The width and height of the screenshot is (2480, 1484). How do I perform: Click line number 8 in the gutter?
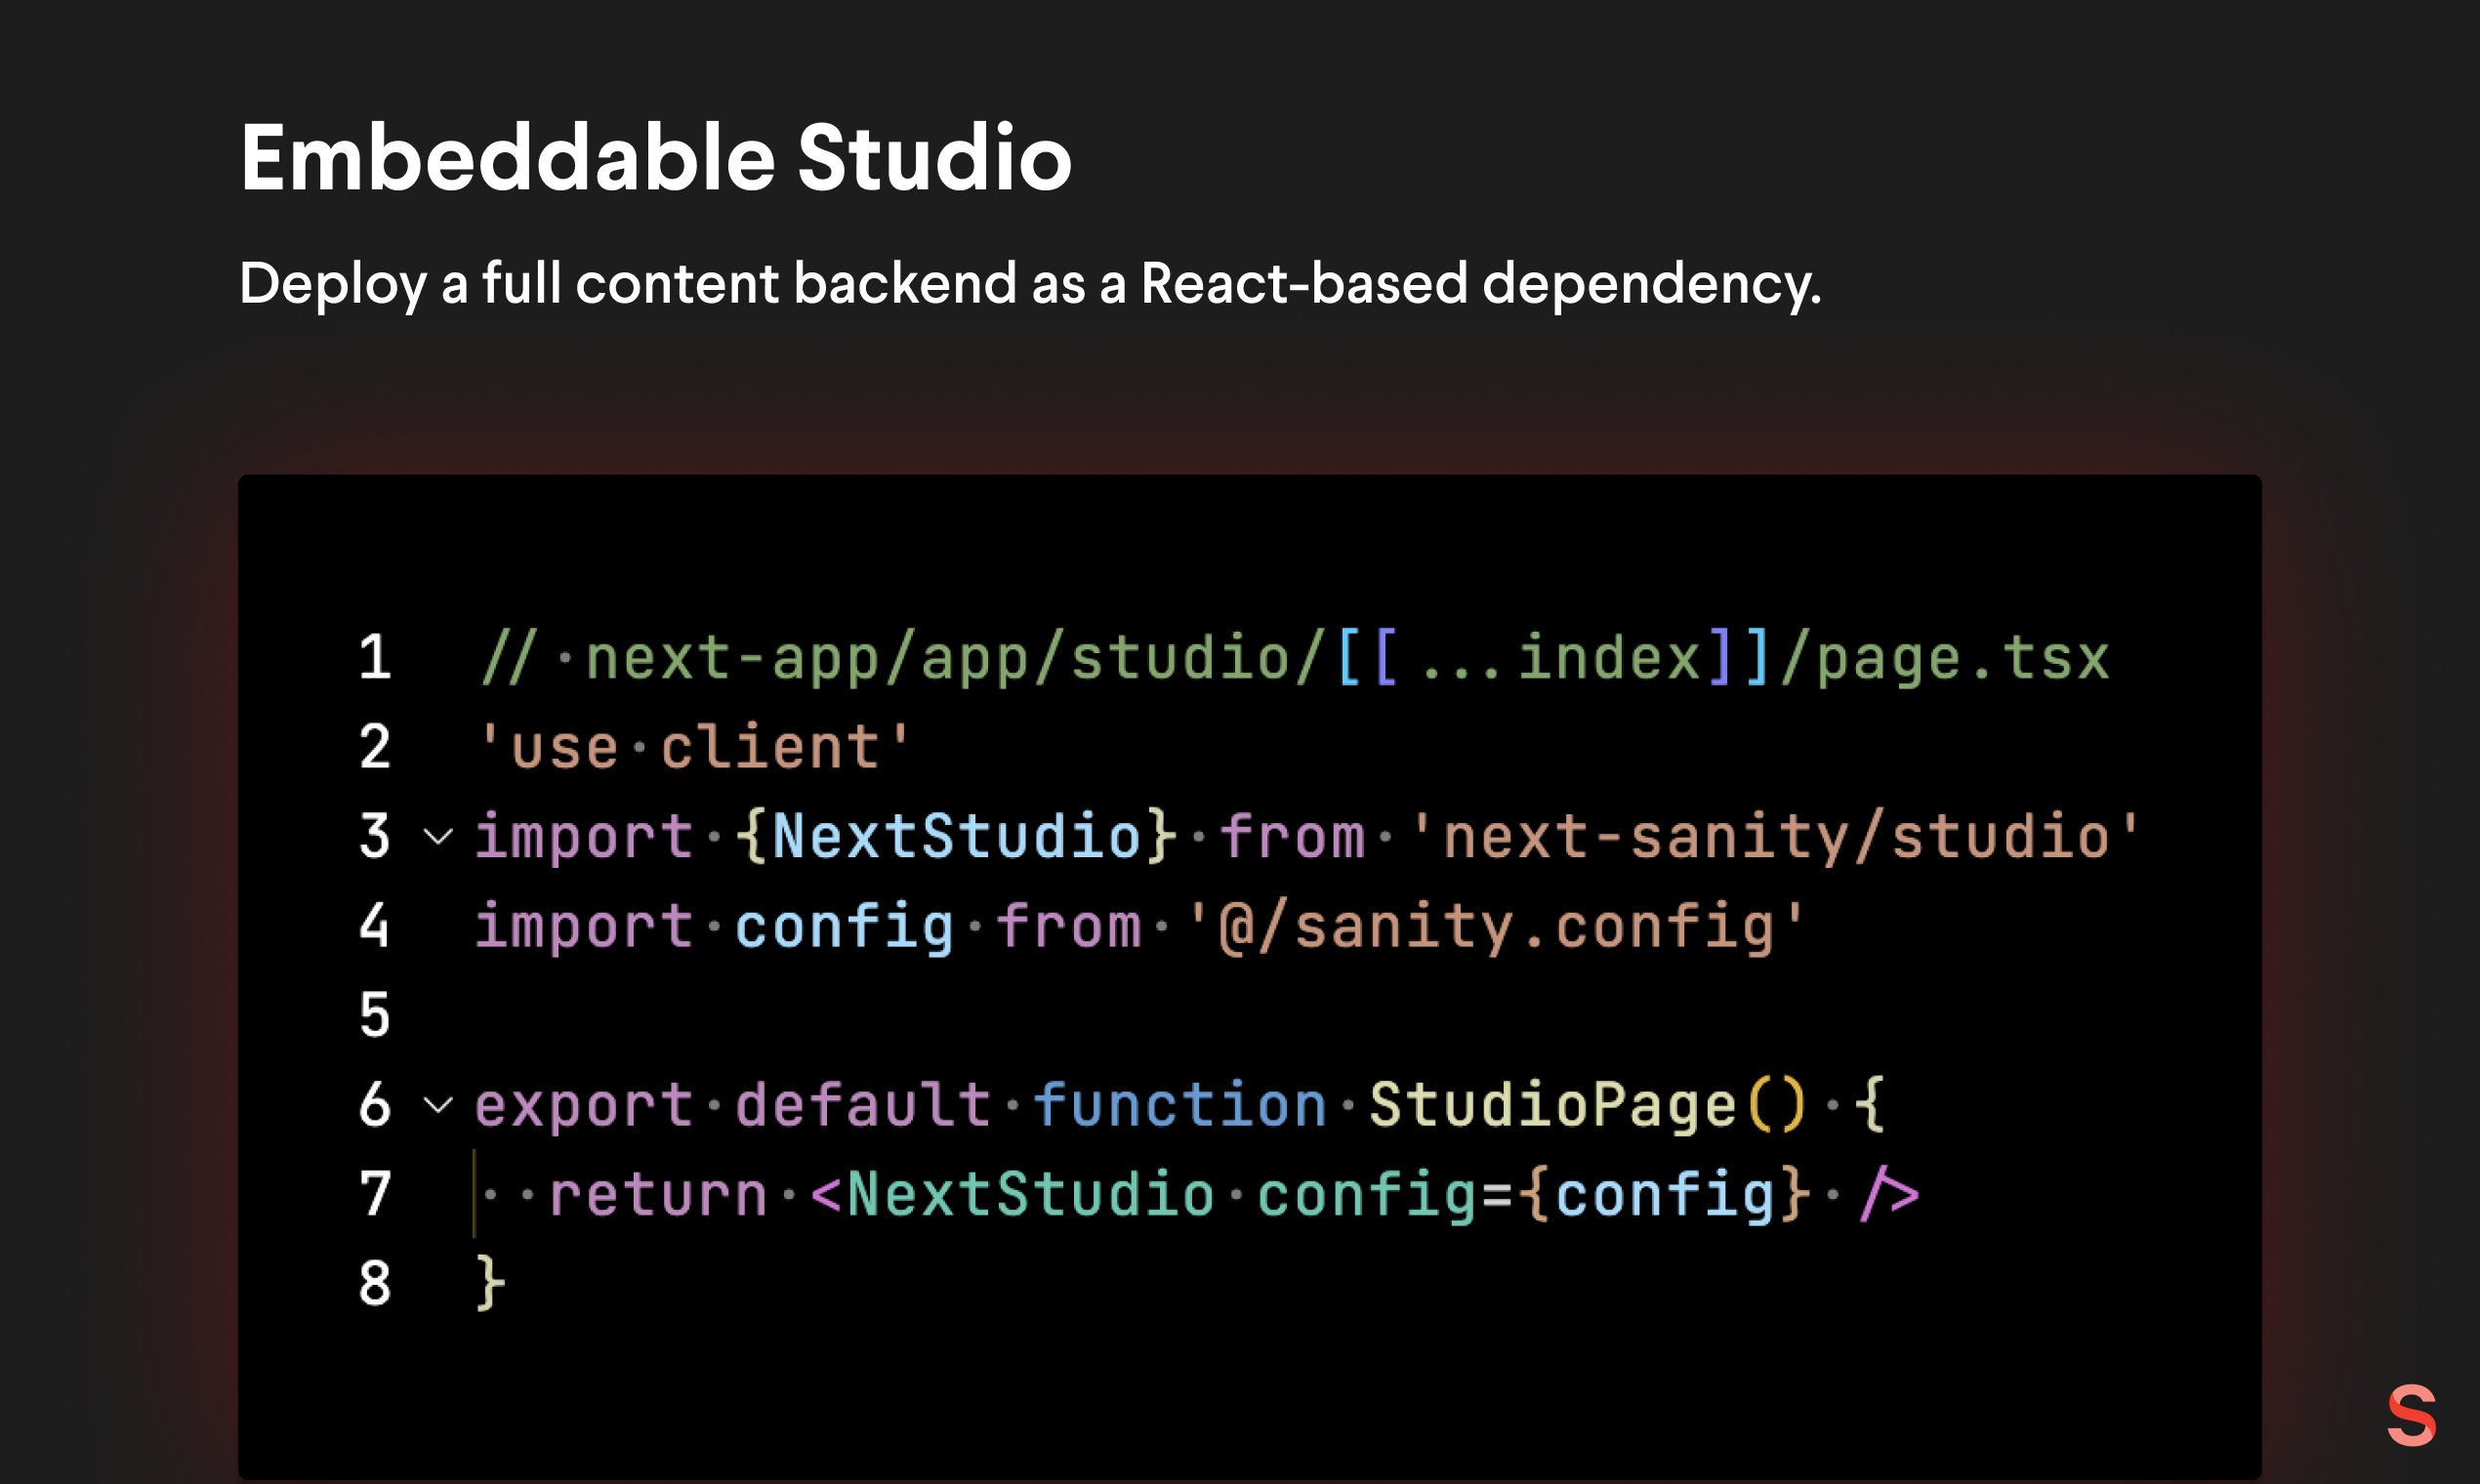coord(375,1283)
